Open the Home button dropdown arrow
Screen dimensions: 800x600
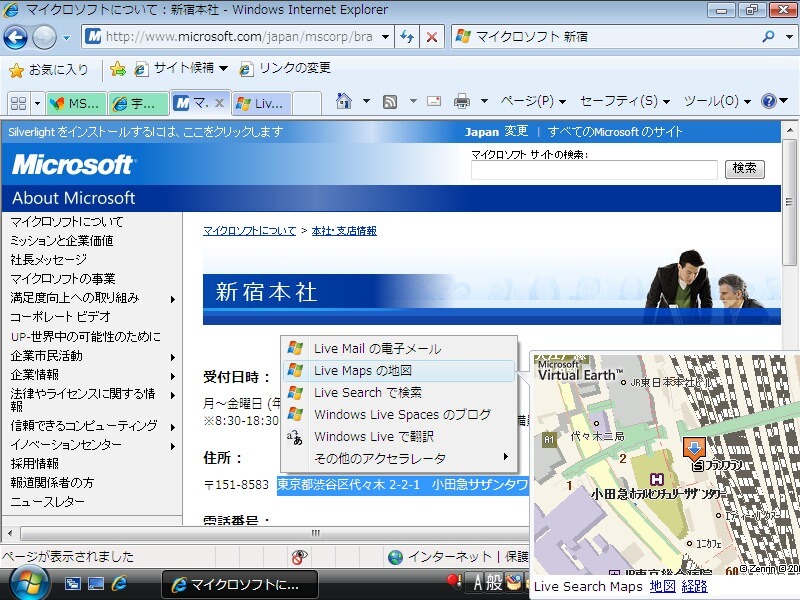click(366, 101)
